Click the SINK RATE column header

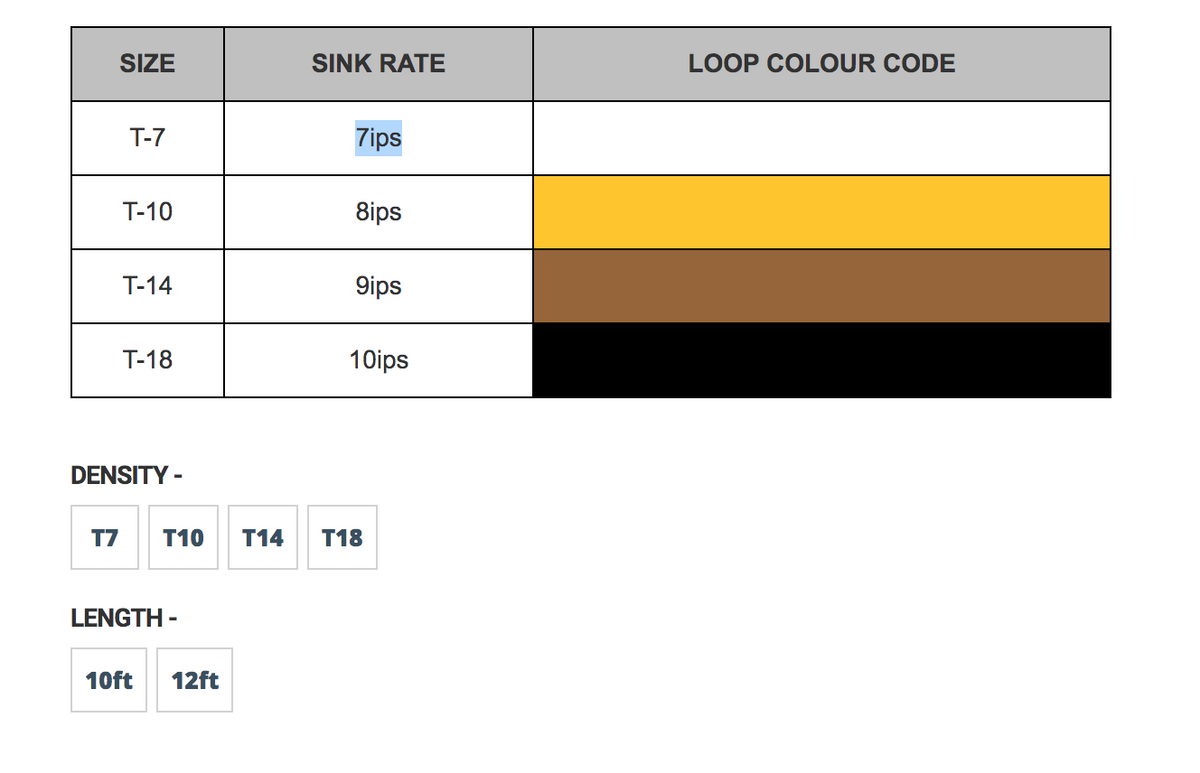tap(378, 64)
